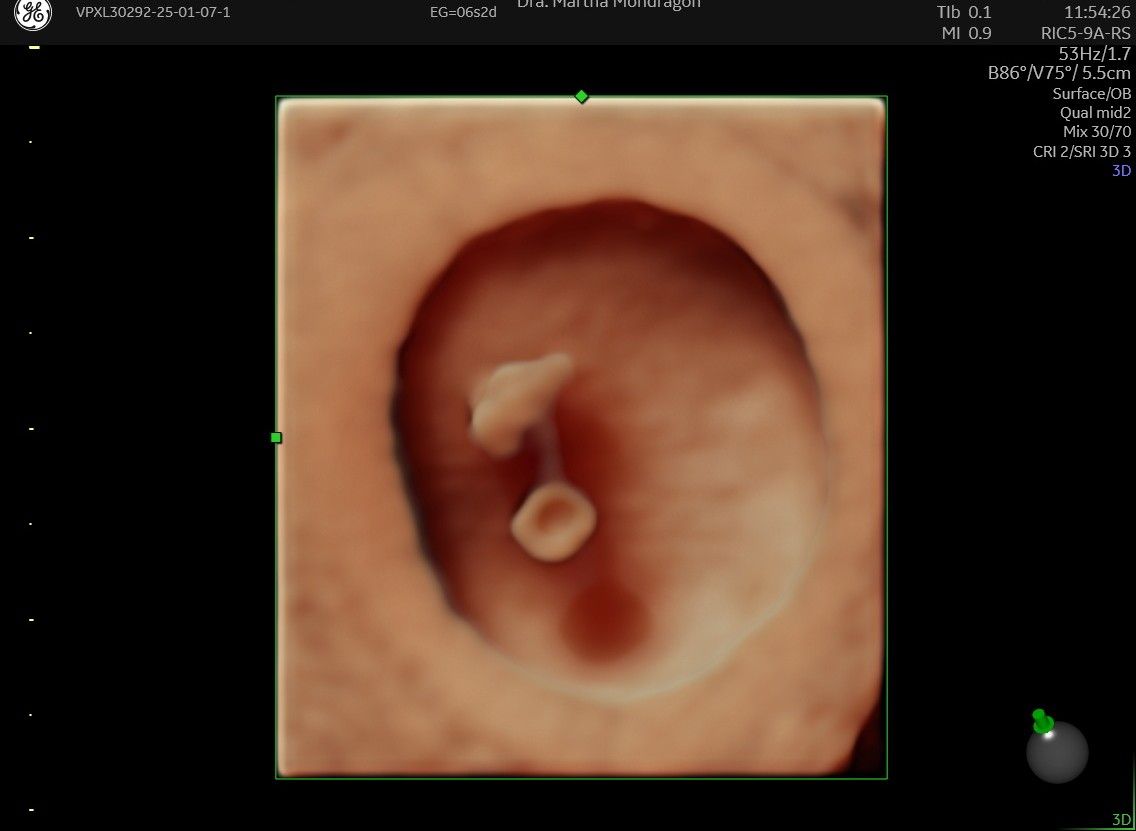
Task: Click the GE logo icon
Action: click(x=33, y=14)
